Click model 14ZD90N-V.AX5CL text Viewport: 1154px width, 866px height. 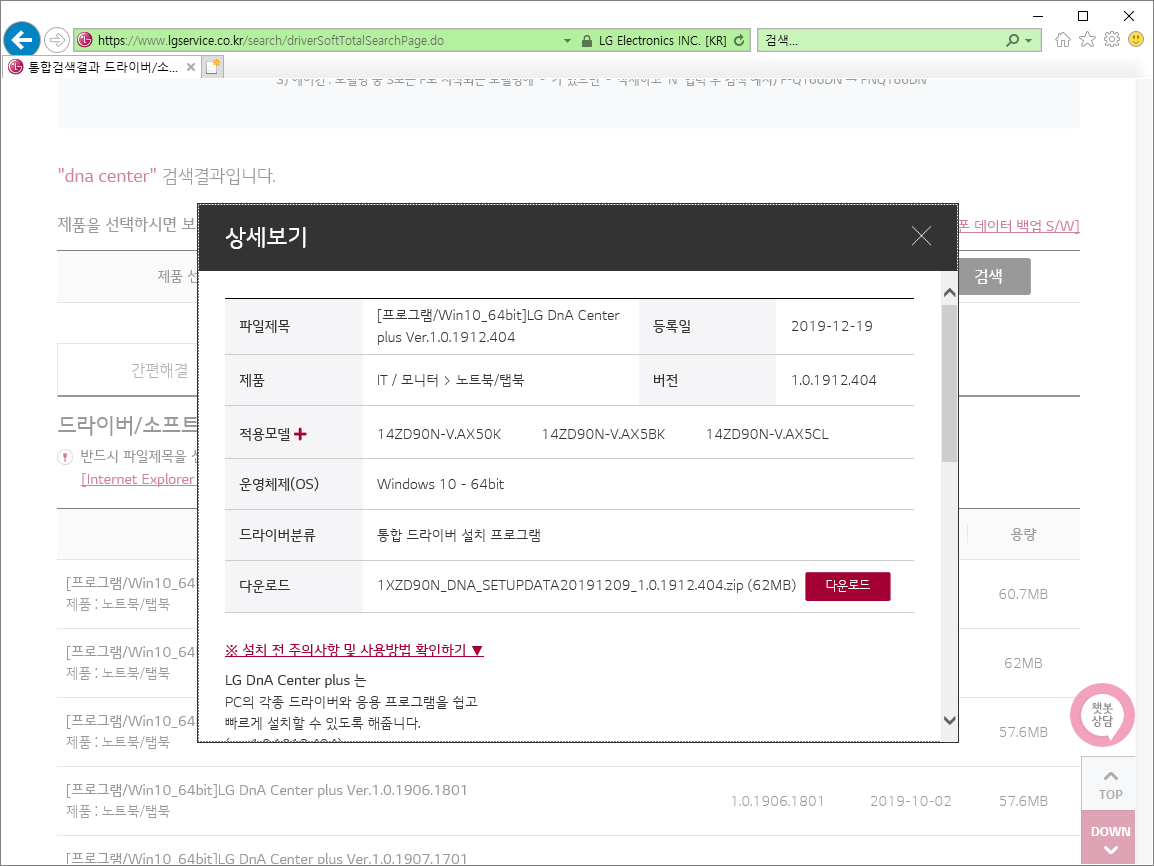coord(767,434)
